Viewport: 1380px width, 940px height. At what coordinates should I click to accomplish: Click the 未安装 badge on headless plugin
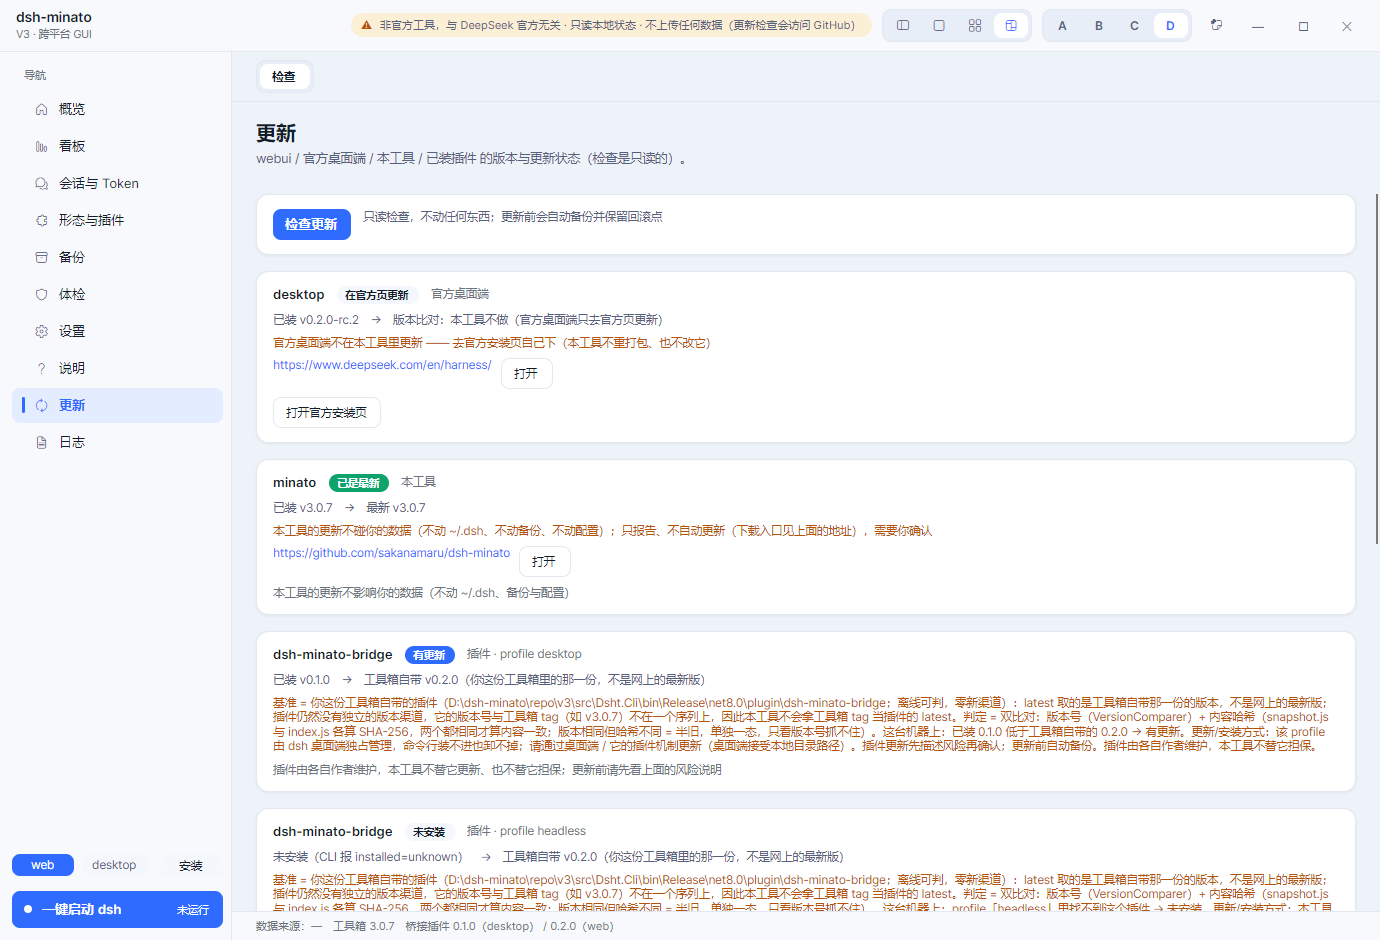[429, 832]
